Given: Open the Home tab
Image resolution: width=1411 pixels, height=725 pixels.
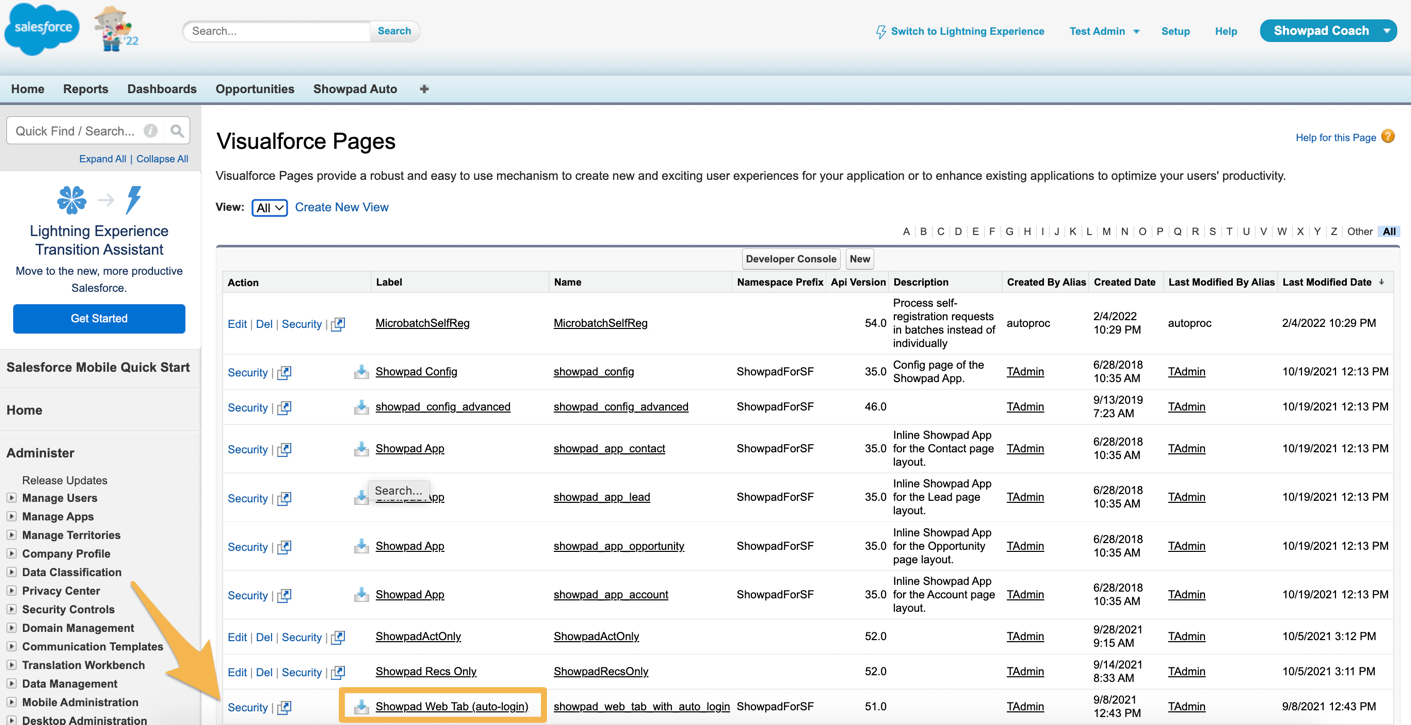Looking at the screenshot, I should point(28,89).
